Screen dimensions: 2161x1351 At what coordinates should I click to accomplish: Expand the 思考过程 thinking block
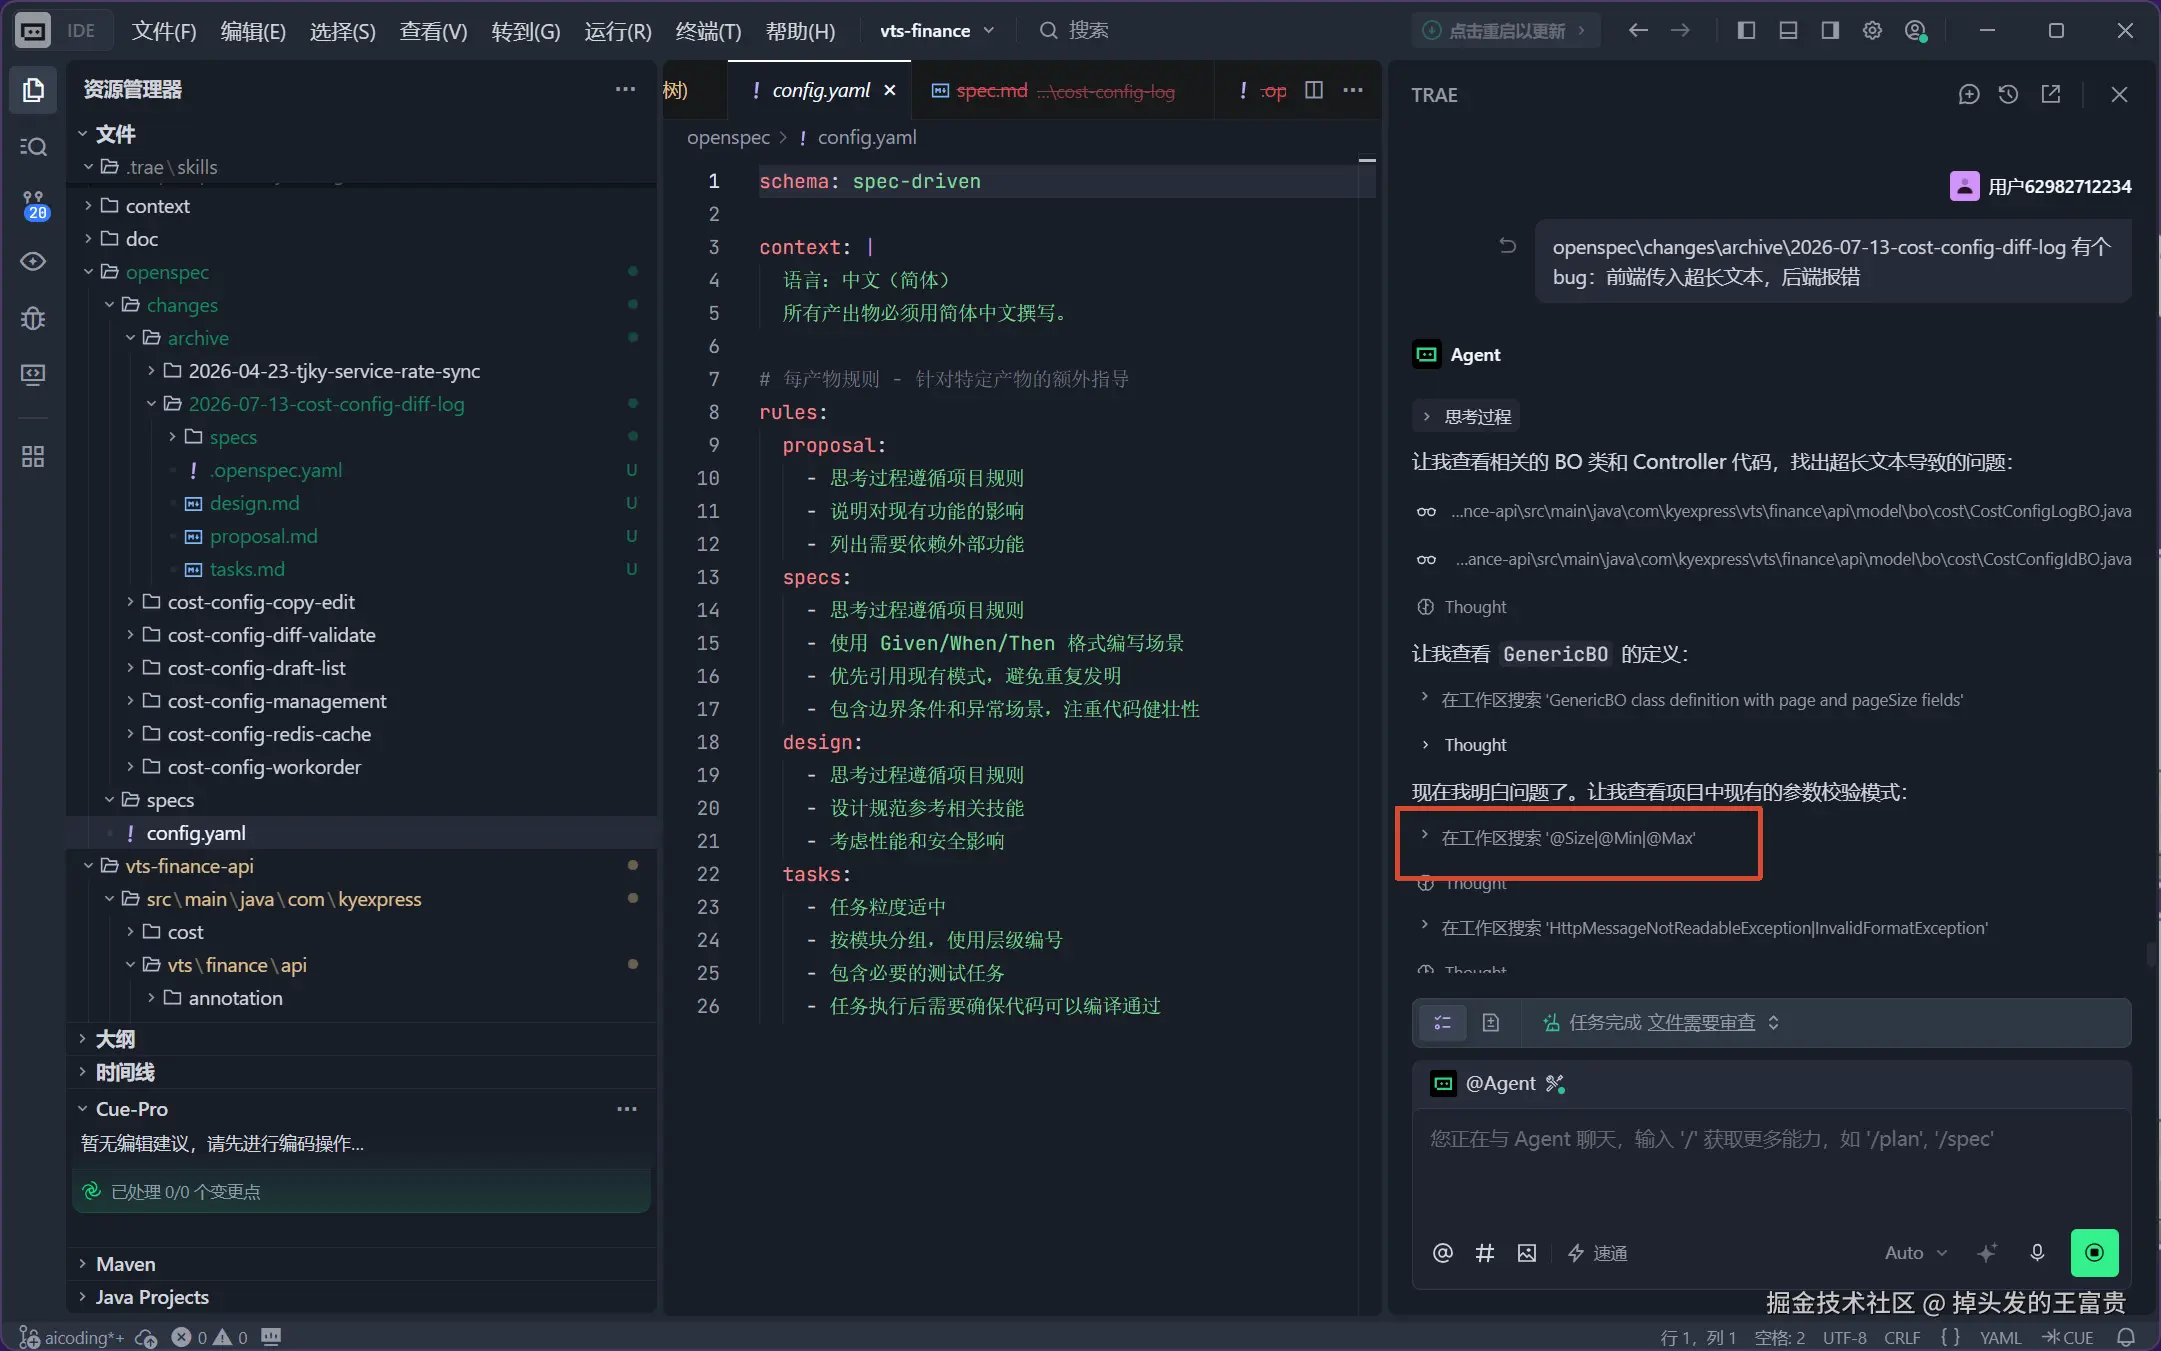pos(1466,417)
